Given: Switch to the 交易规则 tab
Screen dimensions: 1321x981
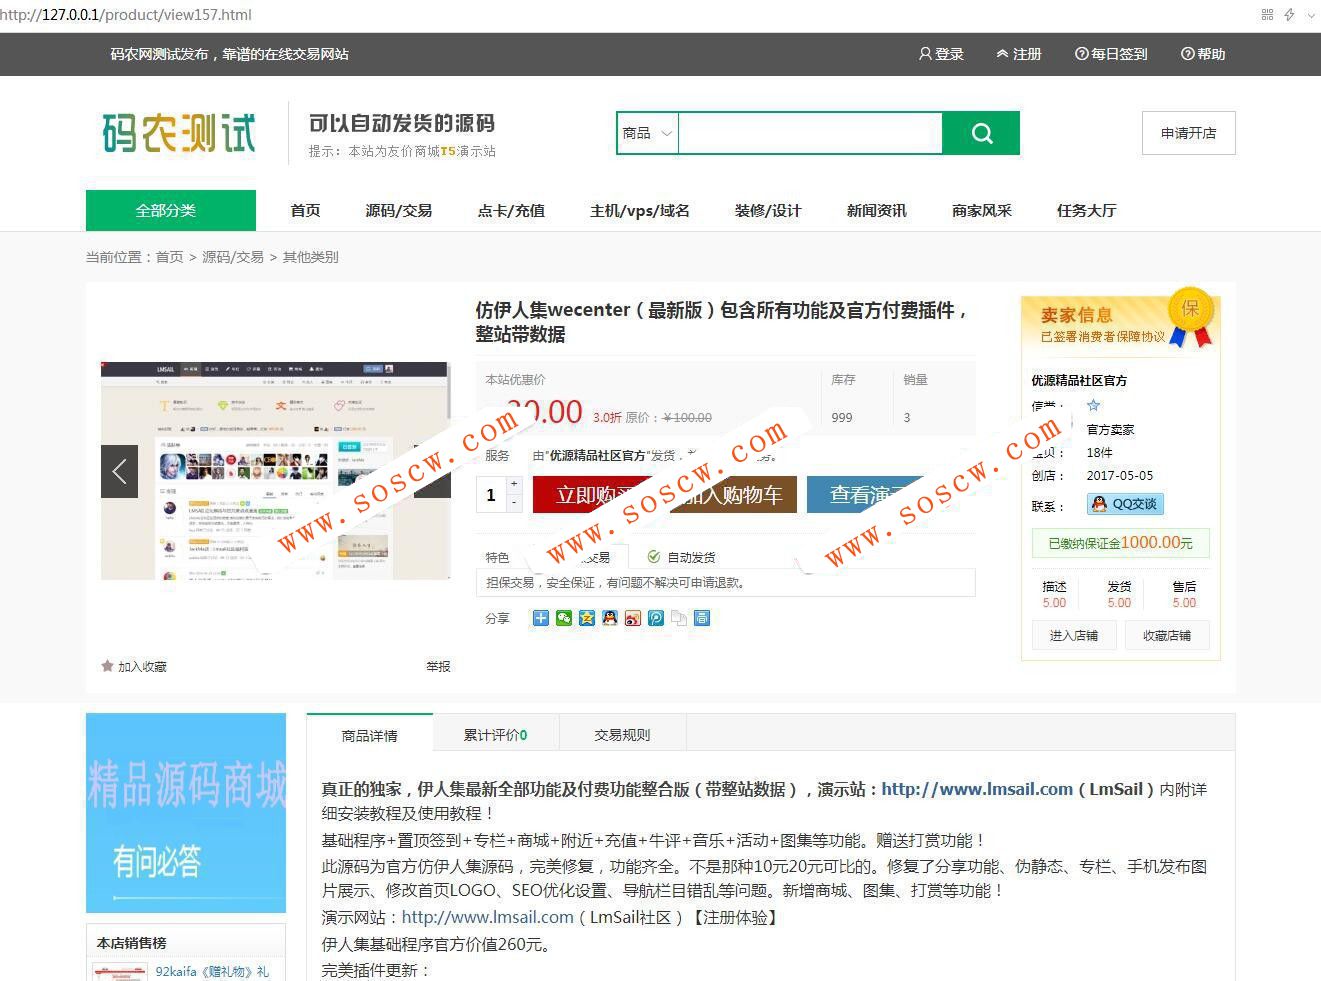Looking at the screenshot, I should click(622, 735).
